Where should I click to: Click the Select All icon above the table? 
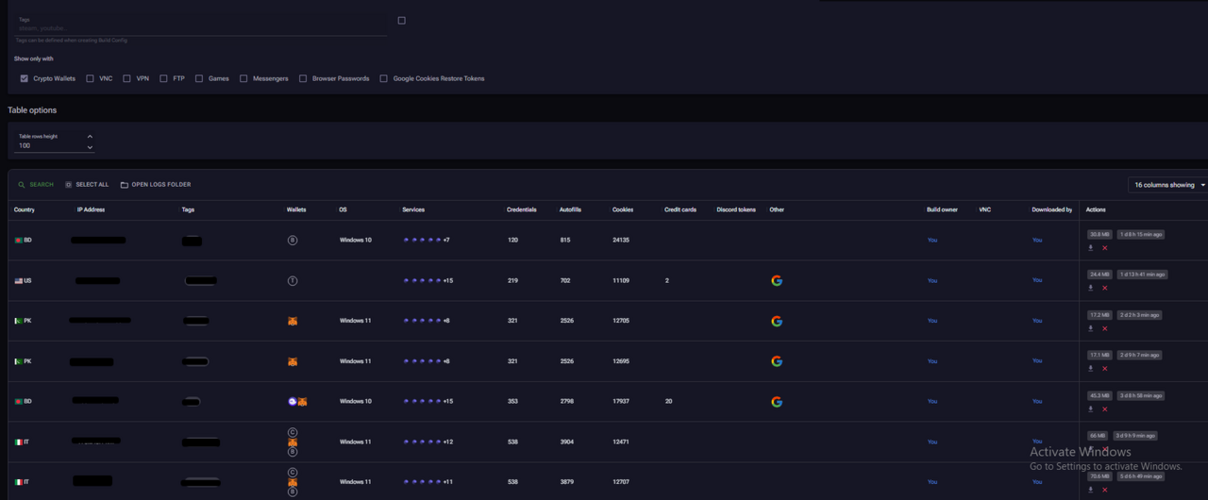[68, 185]
